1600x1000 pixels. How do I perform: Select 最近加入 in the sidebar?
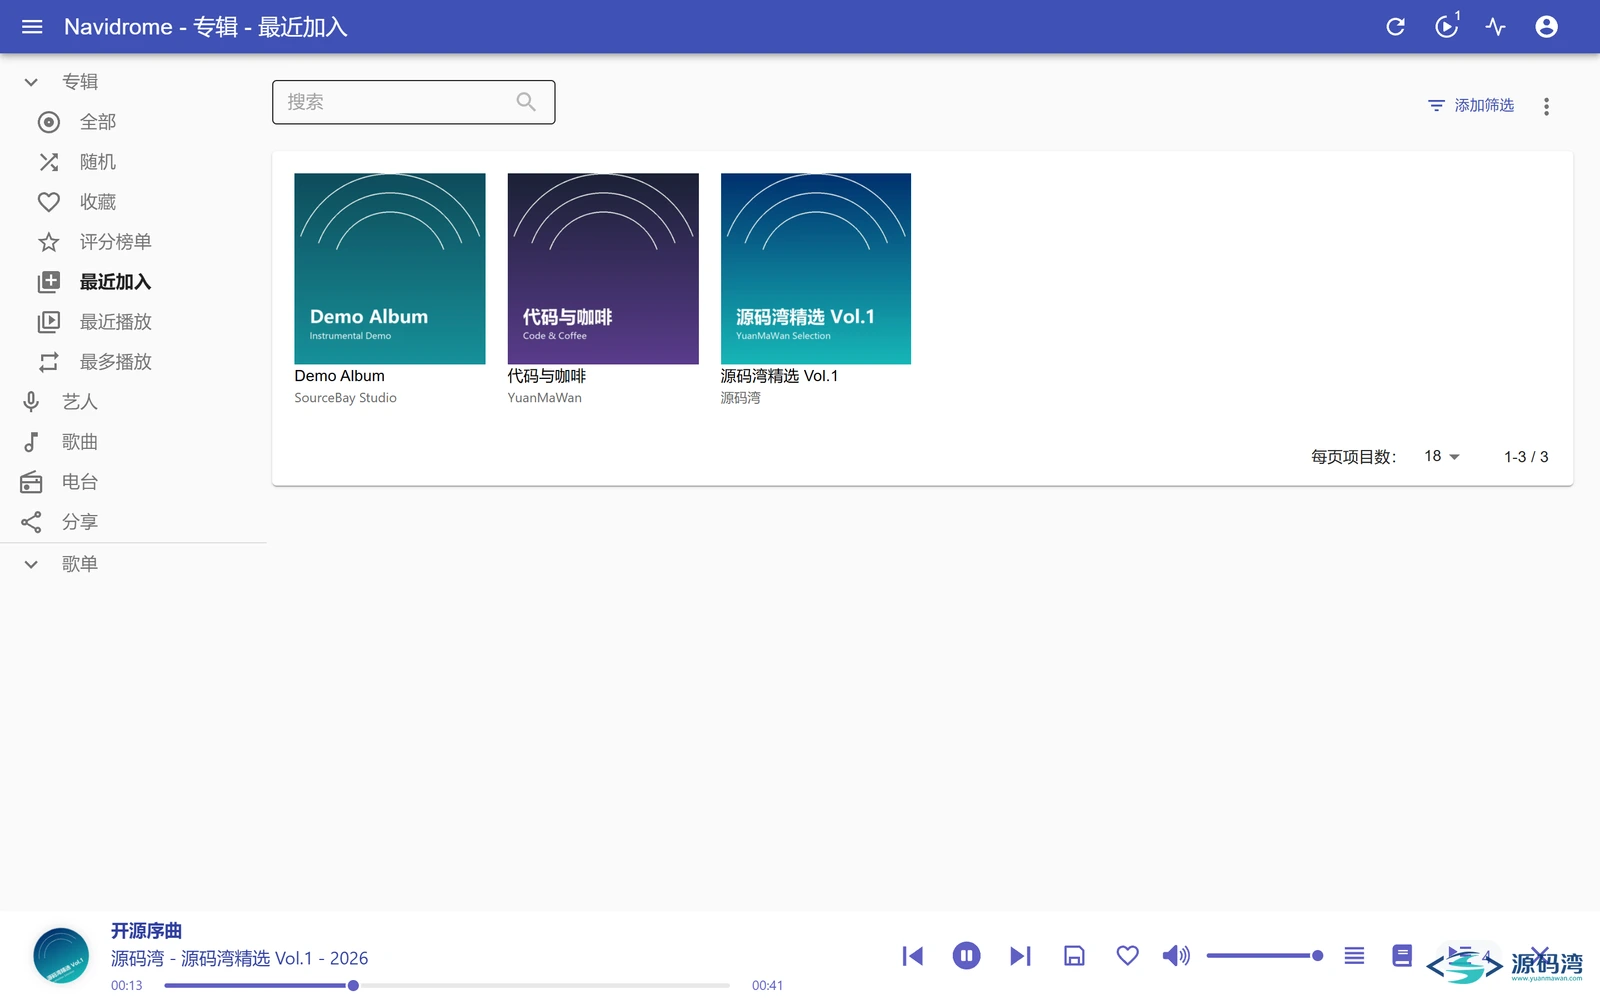[134, 282]
